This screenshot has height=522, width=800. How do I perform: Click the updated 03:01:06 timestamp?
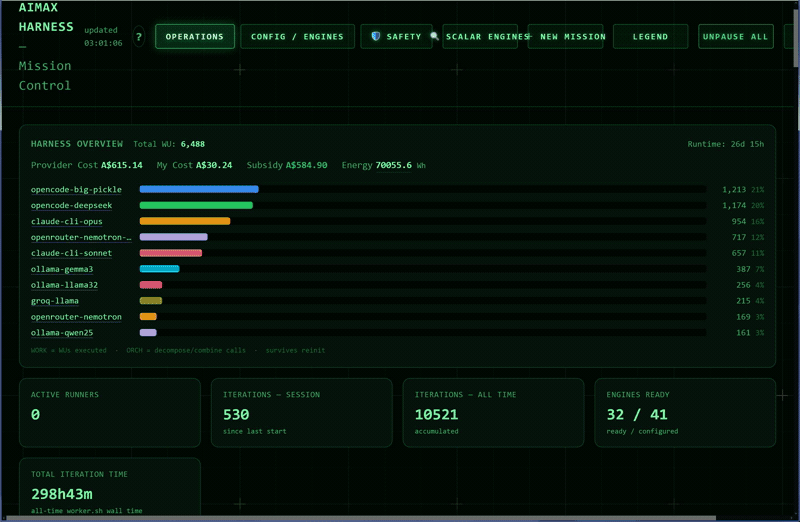coord(103,37)
